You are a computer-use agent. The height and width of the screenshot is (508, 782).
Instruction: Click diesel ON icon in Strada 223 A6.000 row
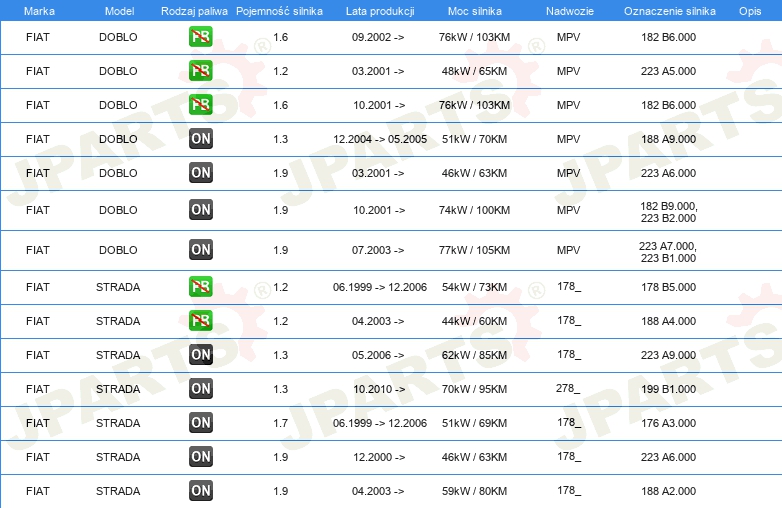(x=200, y=457)
